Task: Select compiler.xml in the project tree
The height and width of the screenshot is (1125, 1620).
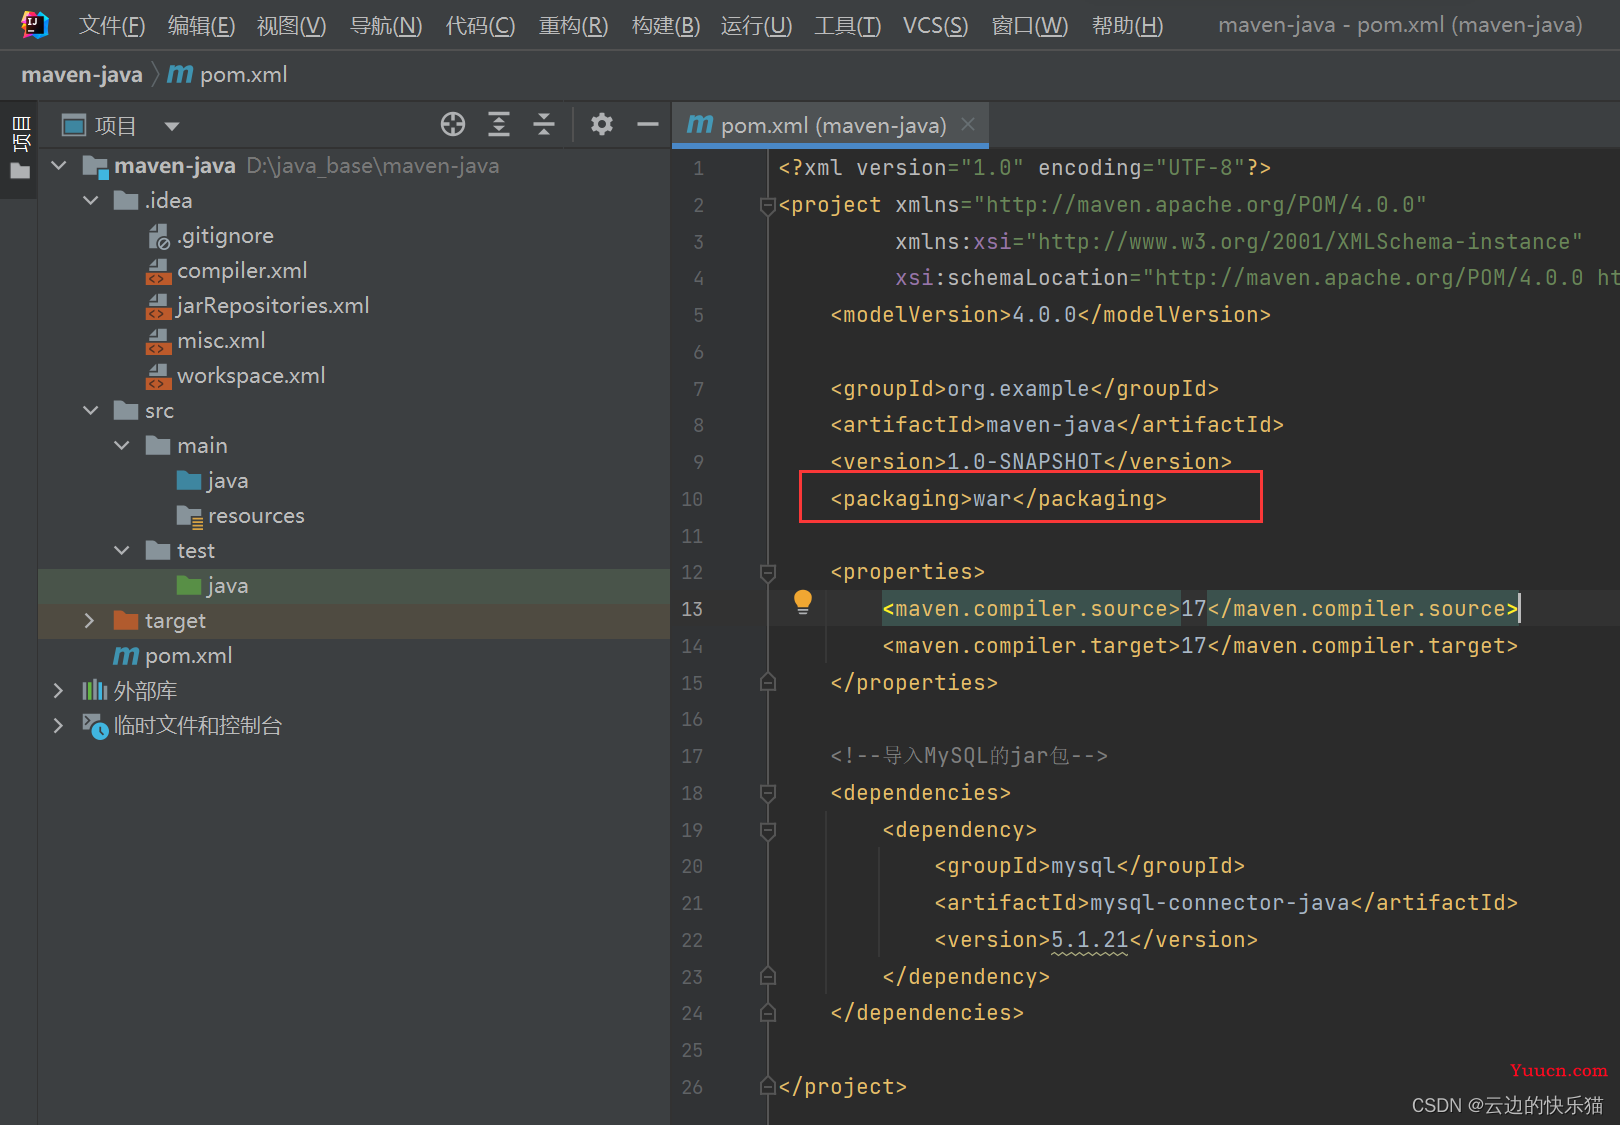Action: (242, 271)
